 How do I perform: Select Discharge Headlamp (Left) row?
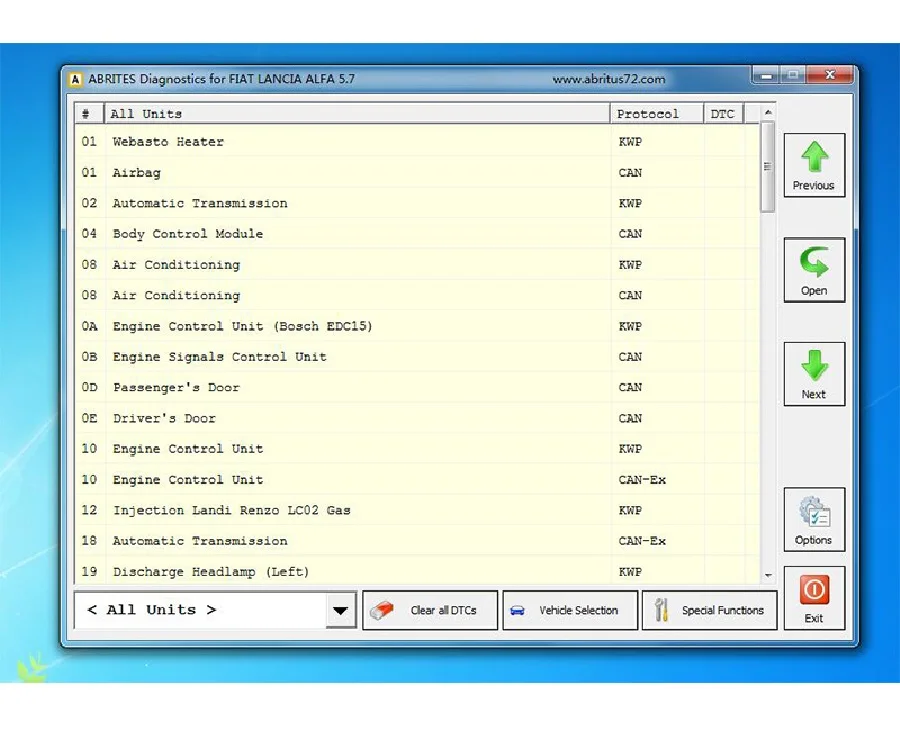417,571
